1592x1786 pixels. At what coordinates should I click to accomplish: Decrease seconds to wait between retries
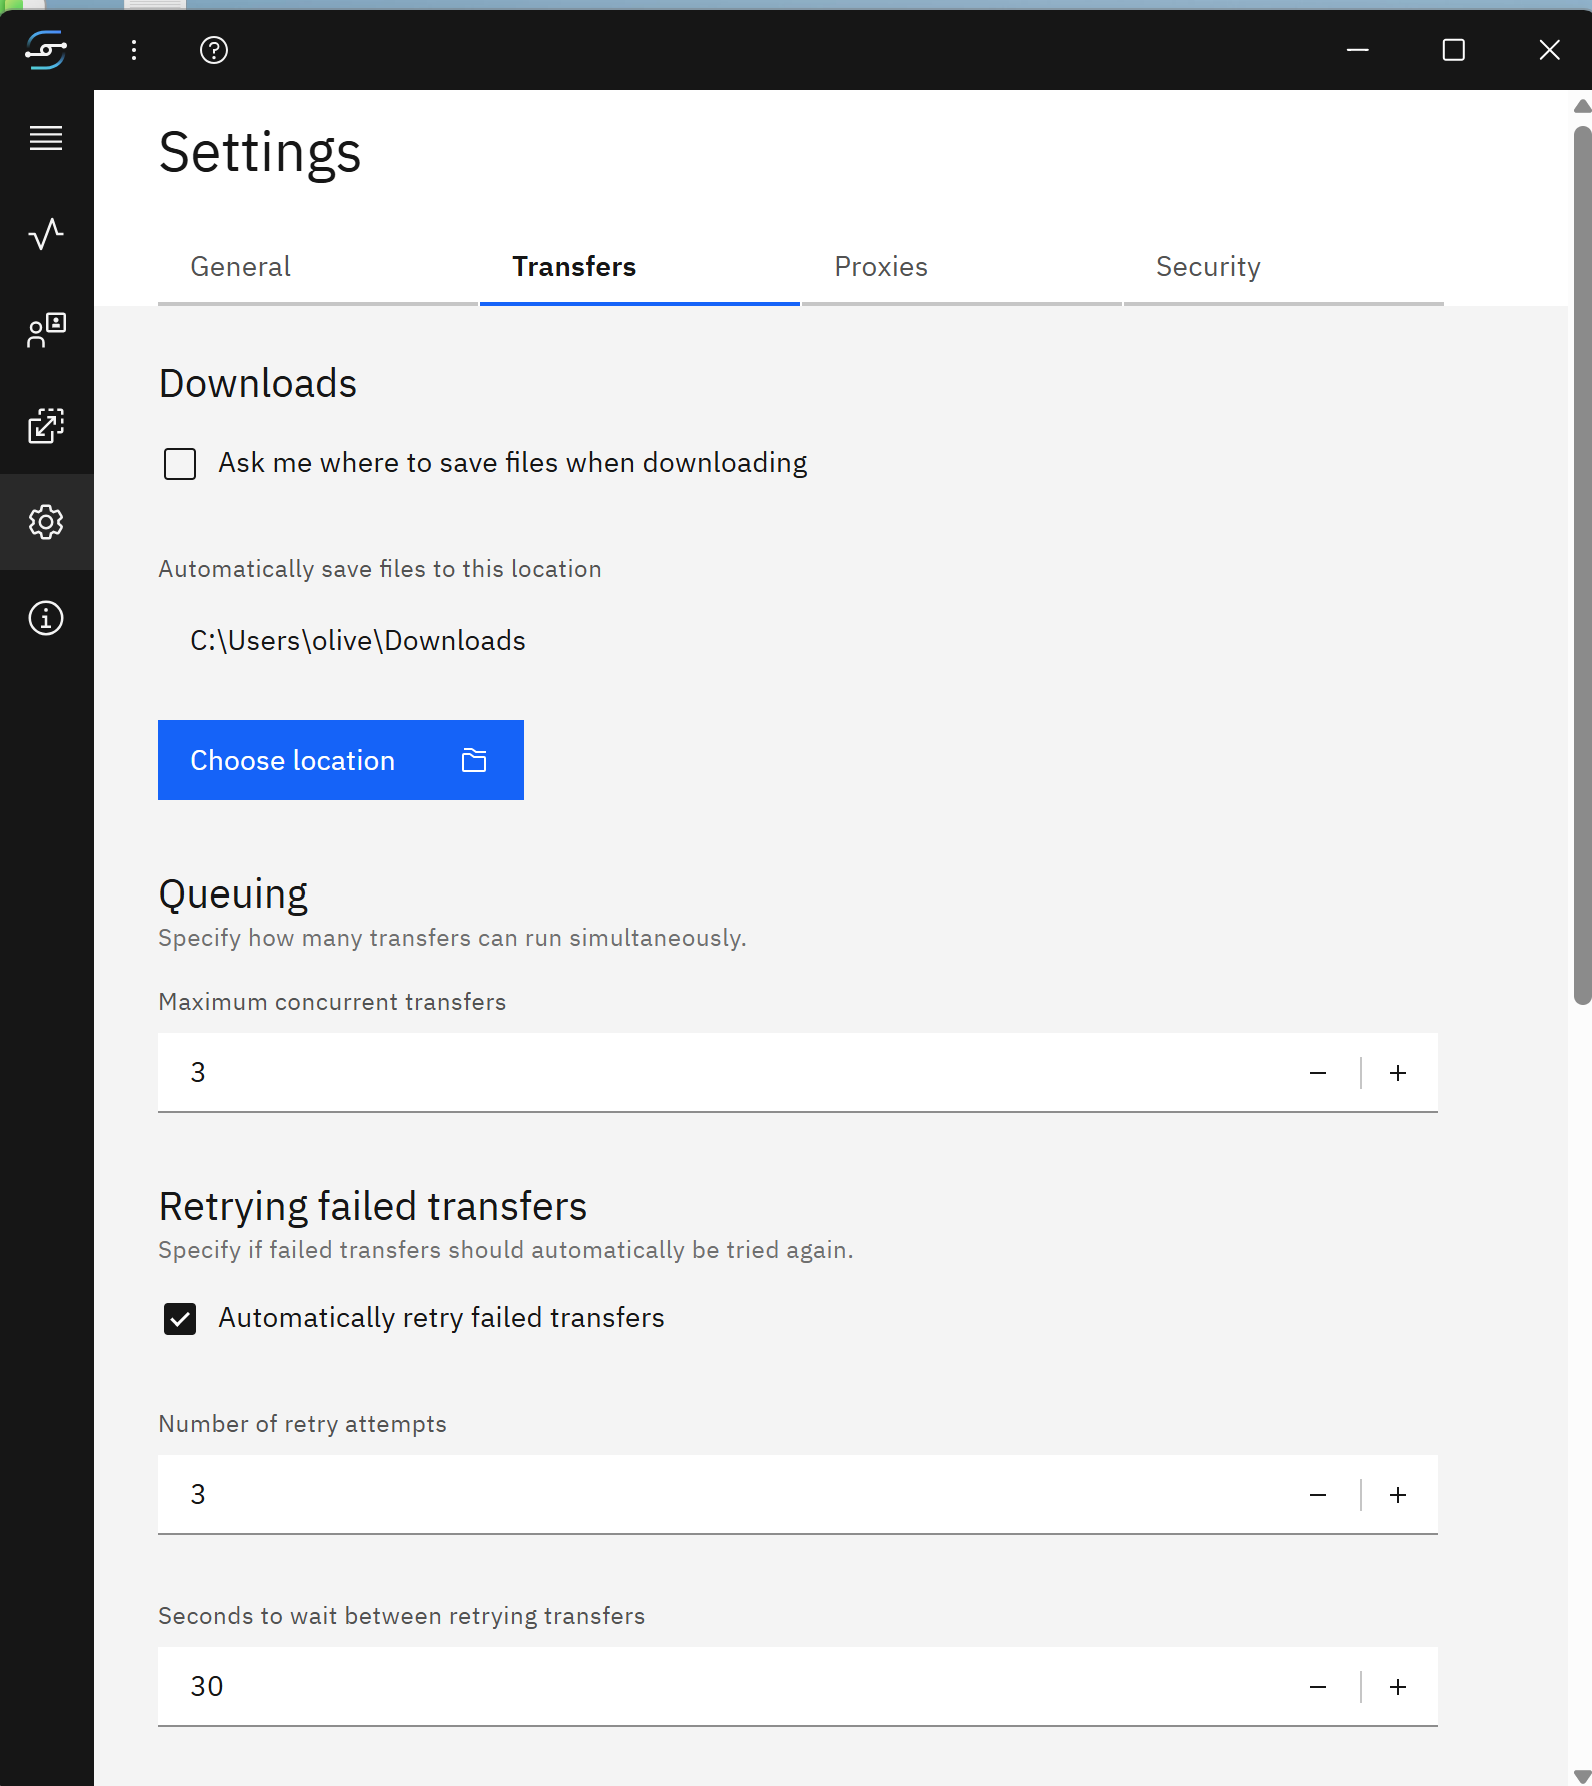1318,1687
